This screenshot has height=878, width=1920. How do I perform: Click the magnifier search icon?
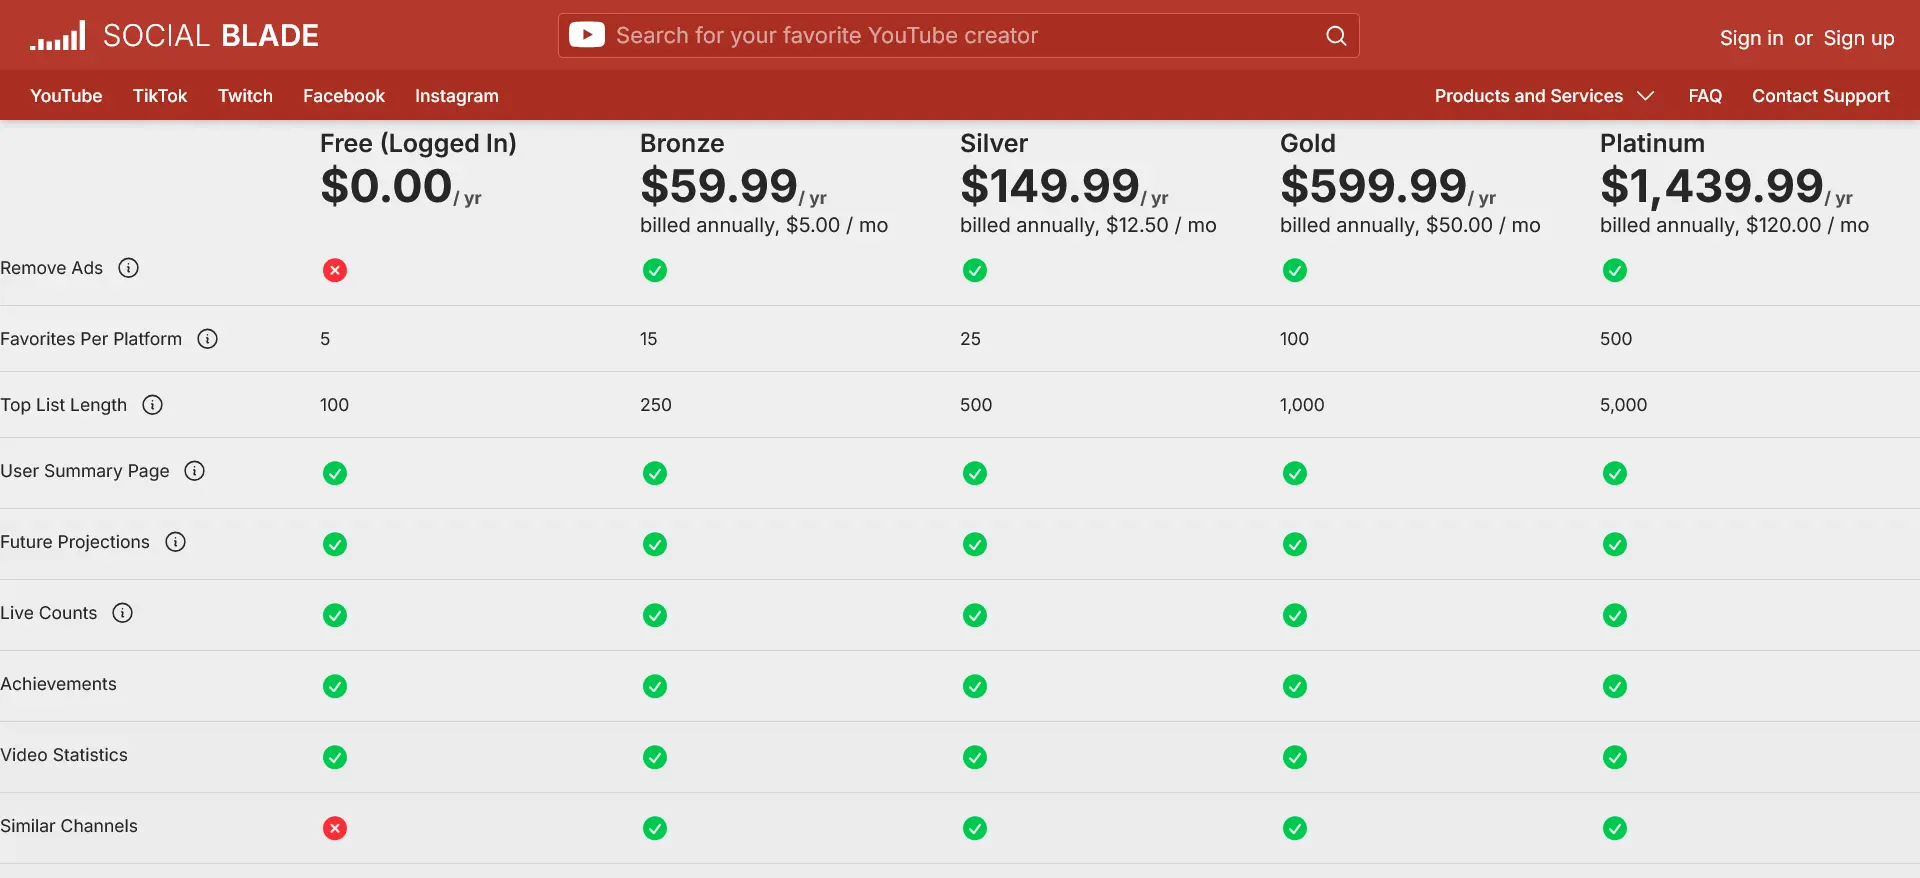pos(1336,36)
